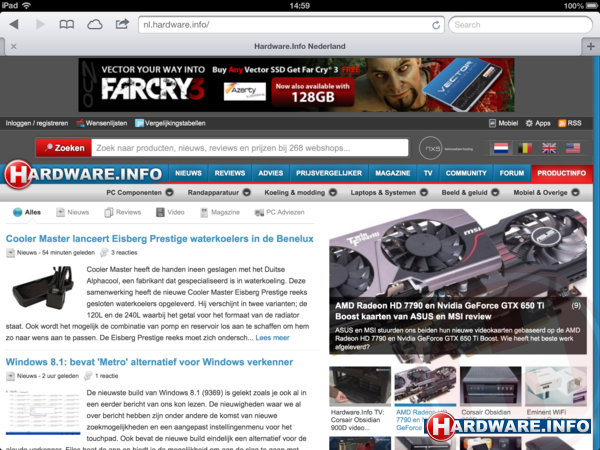This screenshot has width=600, height=450.
Task: Open the COMMUNITY menu item
Action: coord(466,173)
